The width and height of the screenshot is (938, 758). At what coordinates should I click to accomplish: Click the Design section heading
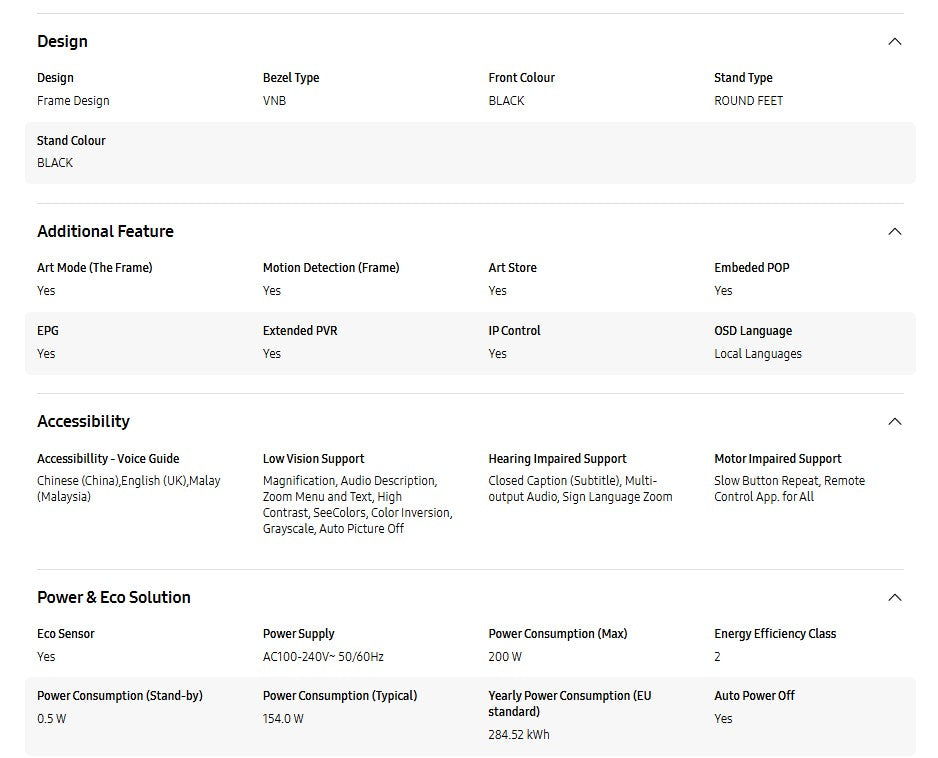pos(62,42)
